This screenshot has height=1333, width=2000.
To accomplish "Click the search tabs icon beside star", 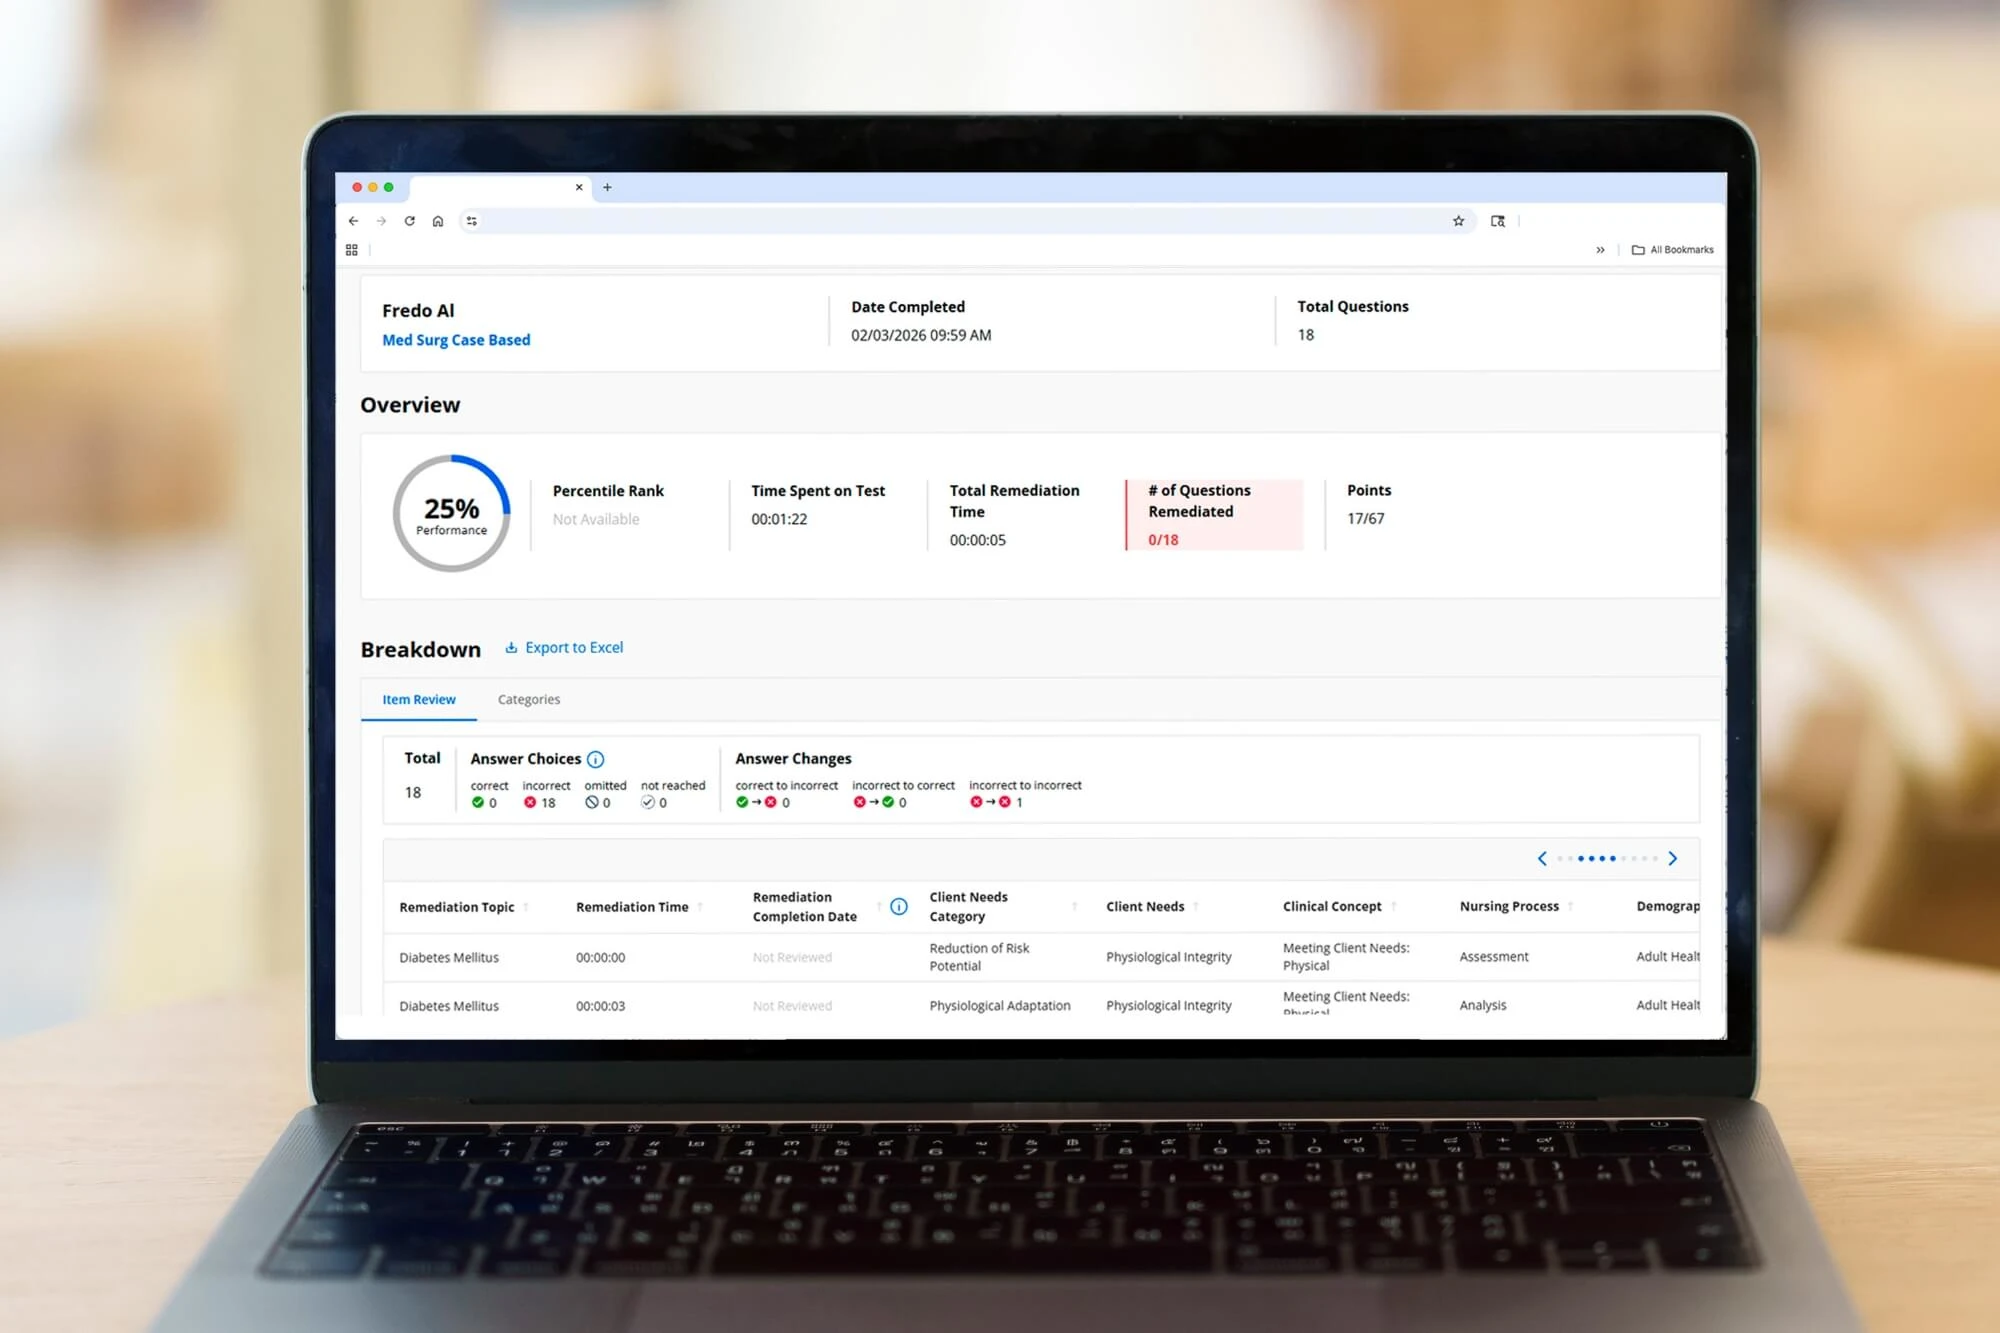I will 1497,221.
